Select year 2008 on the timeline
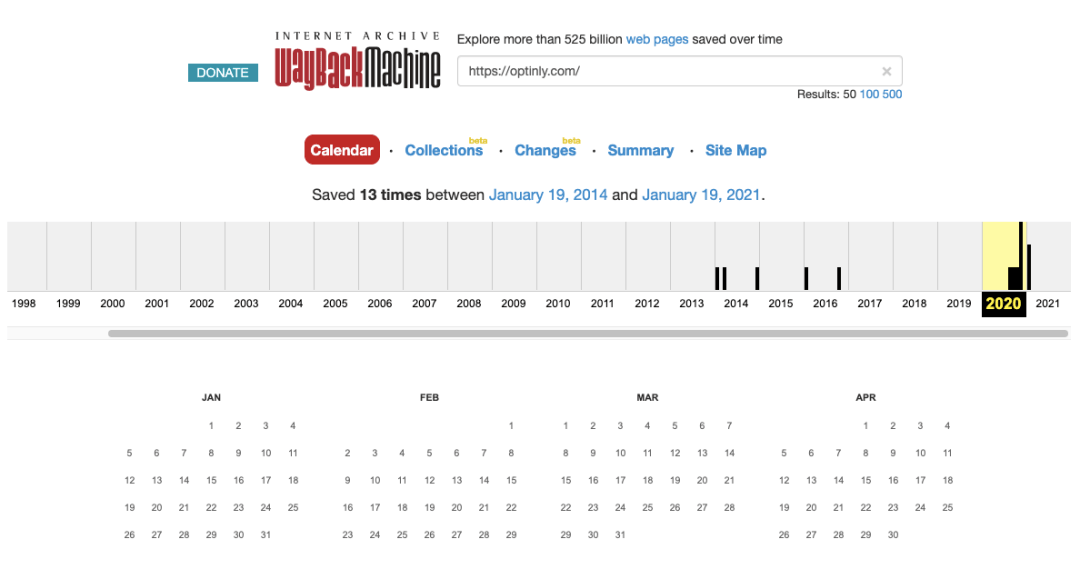This screenshot has height=579, width=1080. coord(469,303)
